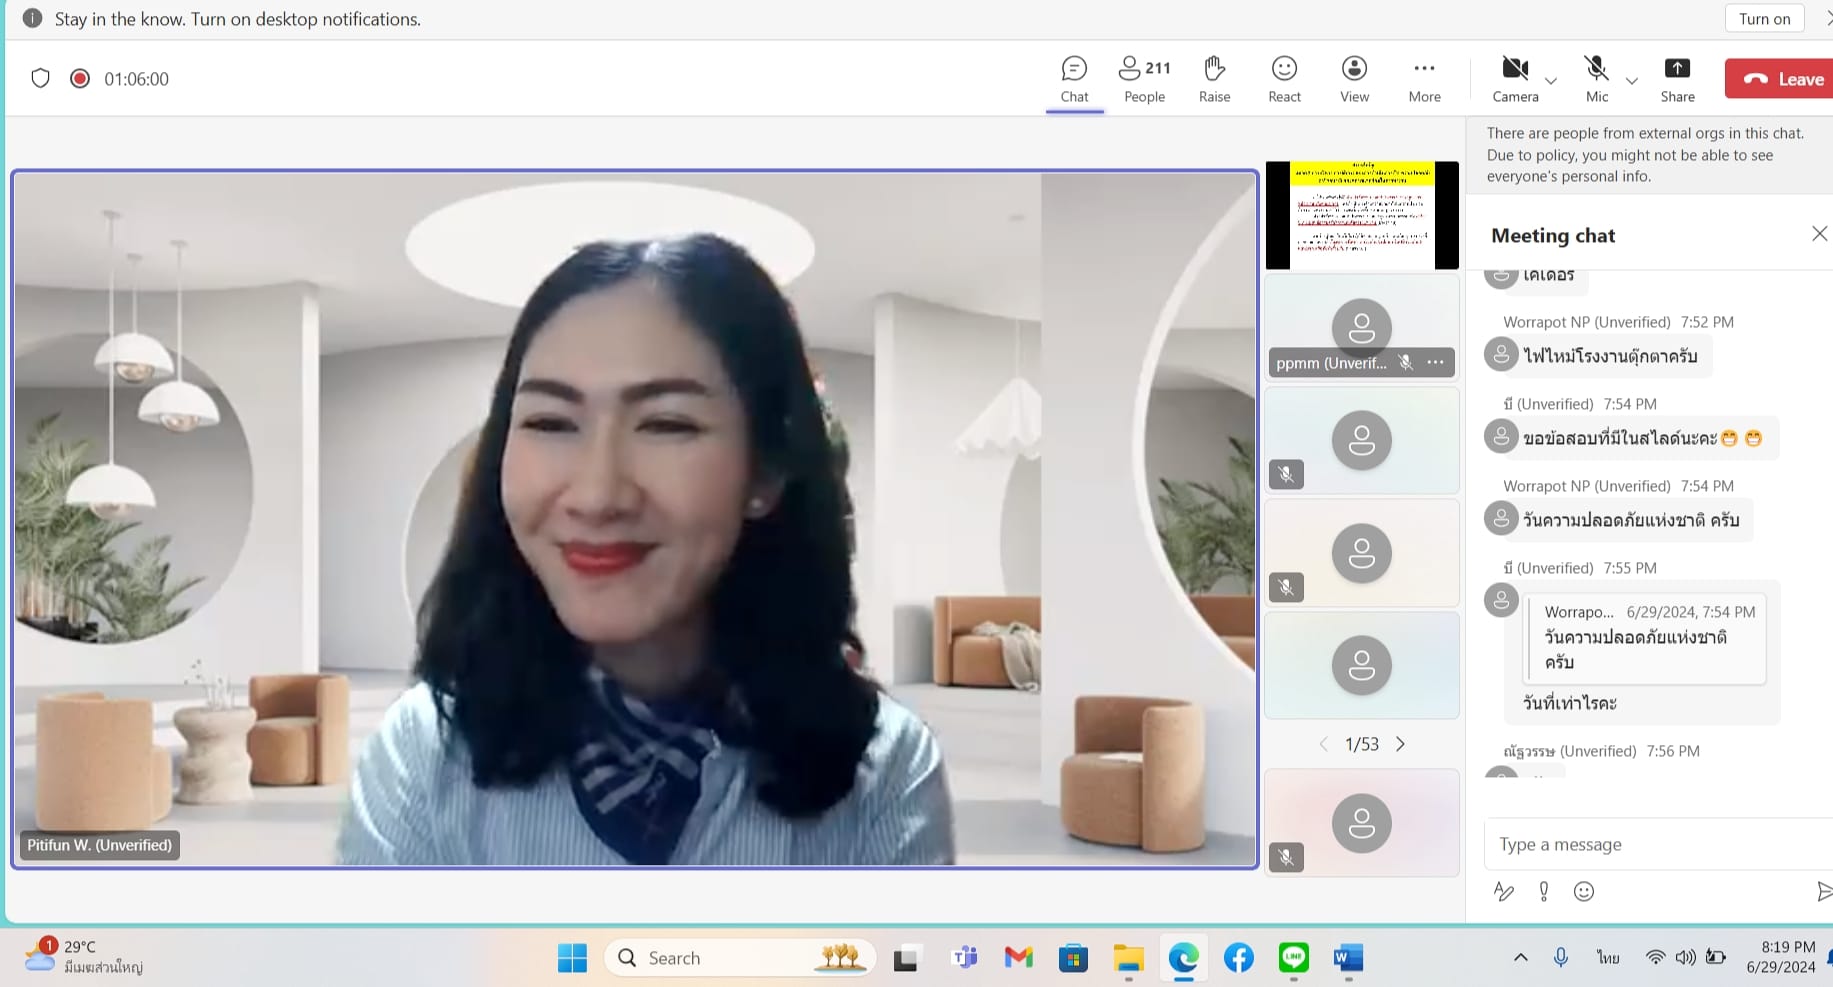Raise your hand in meeting
This screenshot has width=1833, height=987.
point(1214,79)
